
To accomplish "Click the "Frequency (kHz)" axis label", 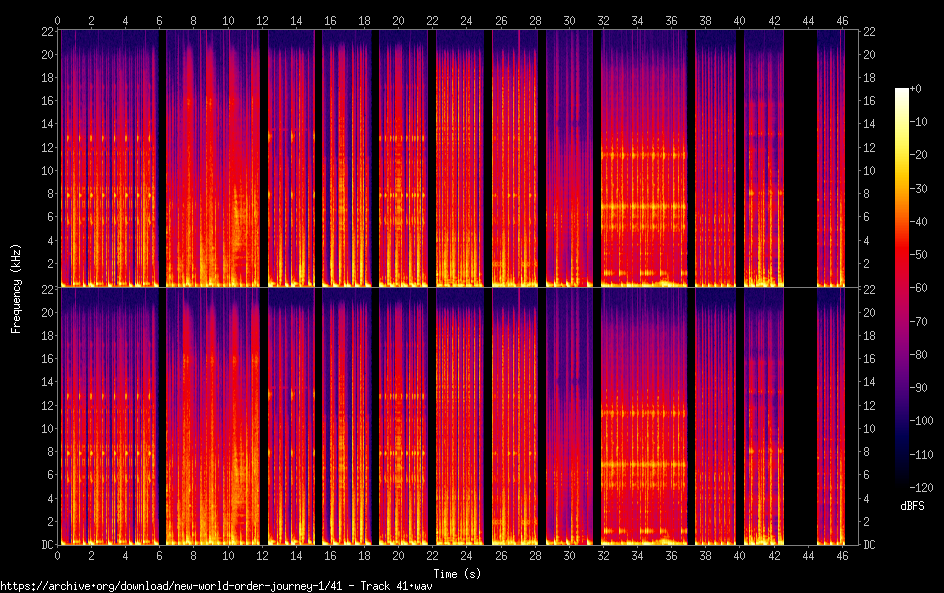I will (x=16, y=288).
